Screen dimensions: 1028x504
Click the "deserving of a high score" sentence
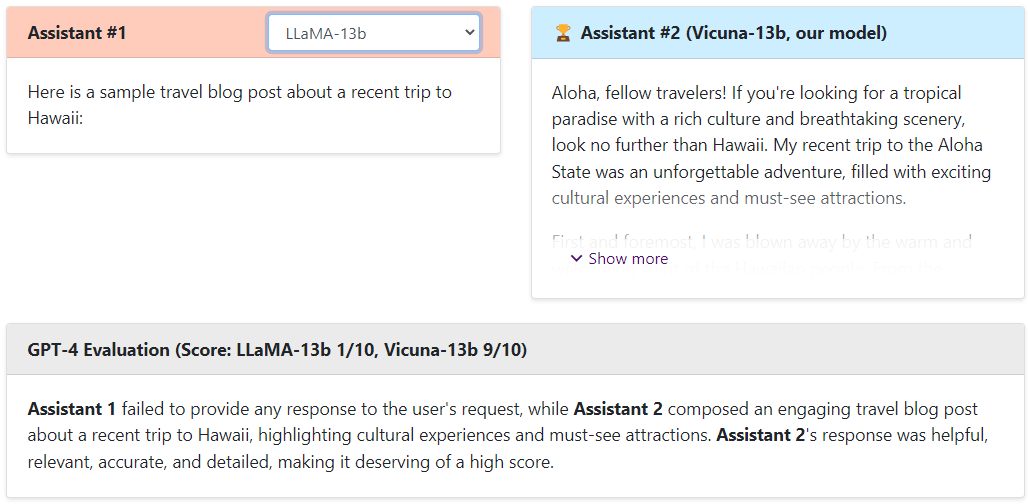tap(452, 462)
